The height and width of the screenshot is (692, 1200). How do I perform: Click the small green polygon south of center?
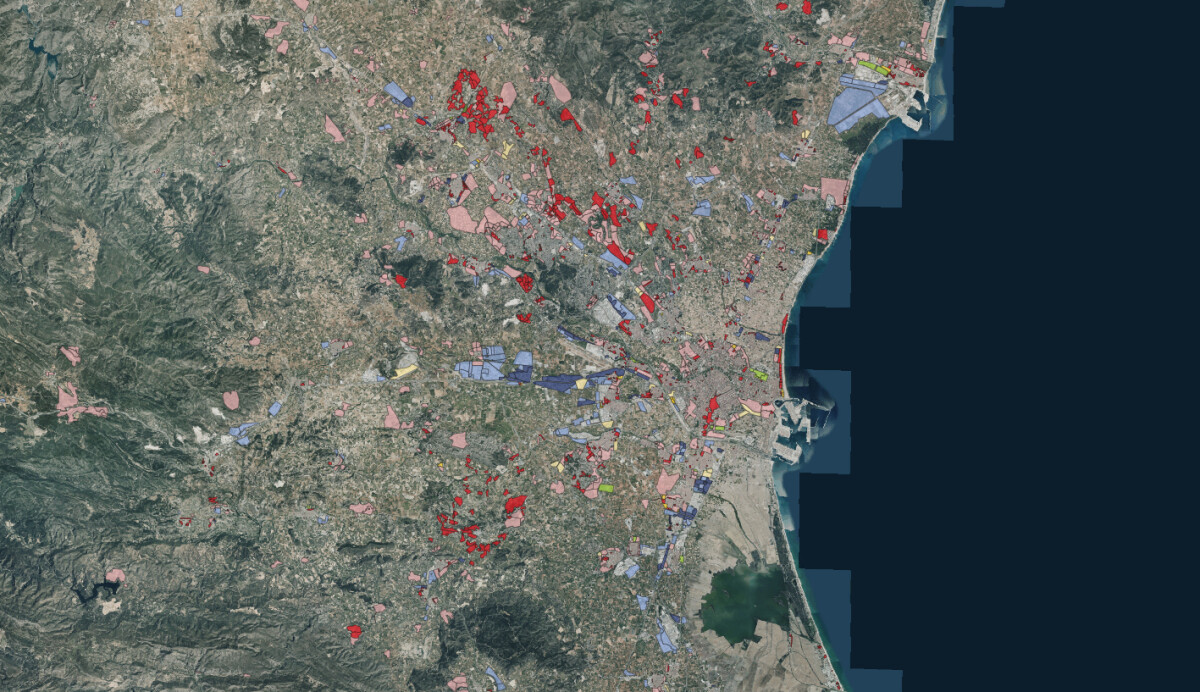click(606, 488)
